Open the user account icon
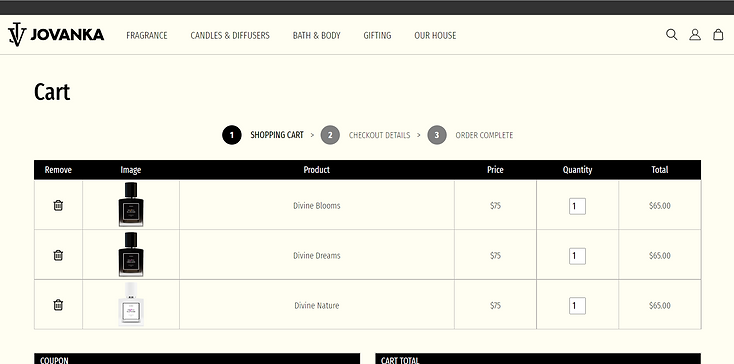 (695, 35)
